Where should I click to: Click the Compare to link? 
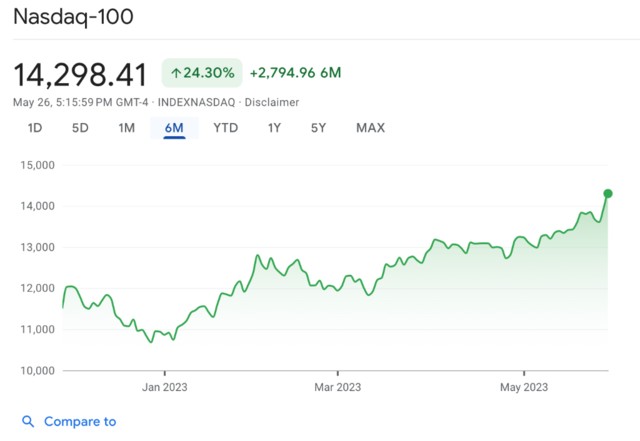(80, 422)
